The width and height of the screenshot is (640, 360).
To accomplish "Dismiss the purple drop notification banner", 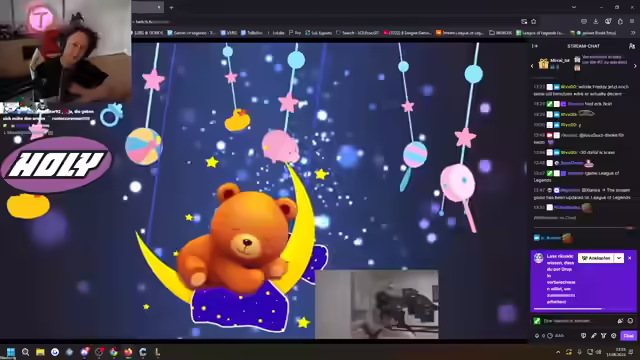I will tap(630, 258).
